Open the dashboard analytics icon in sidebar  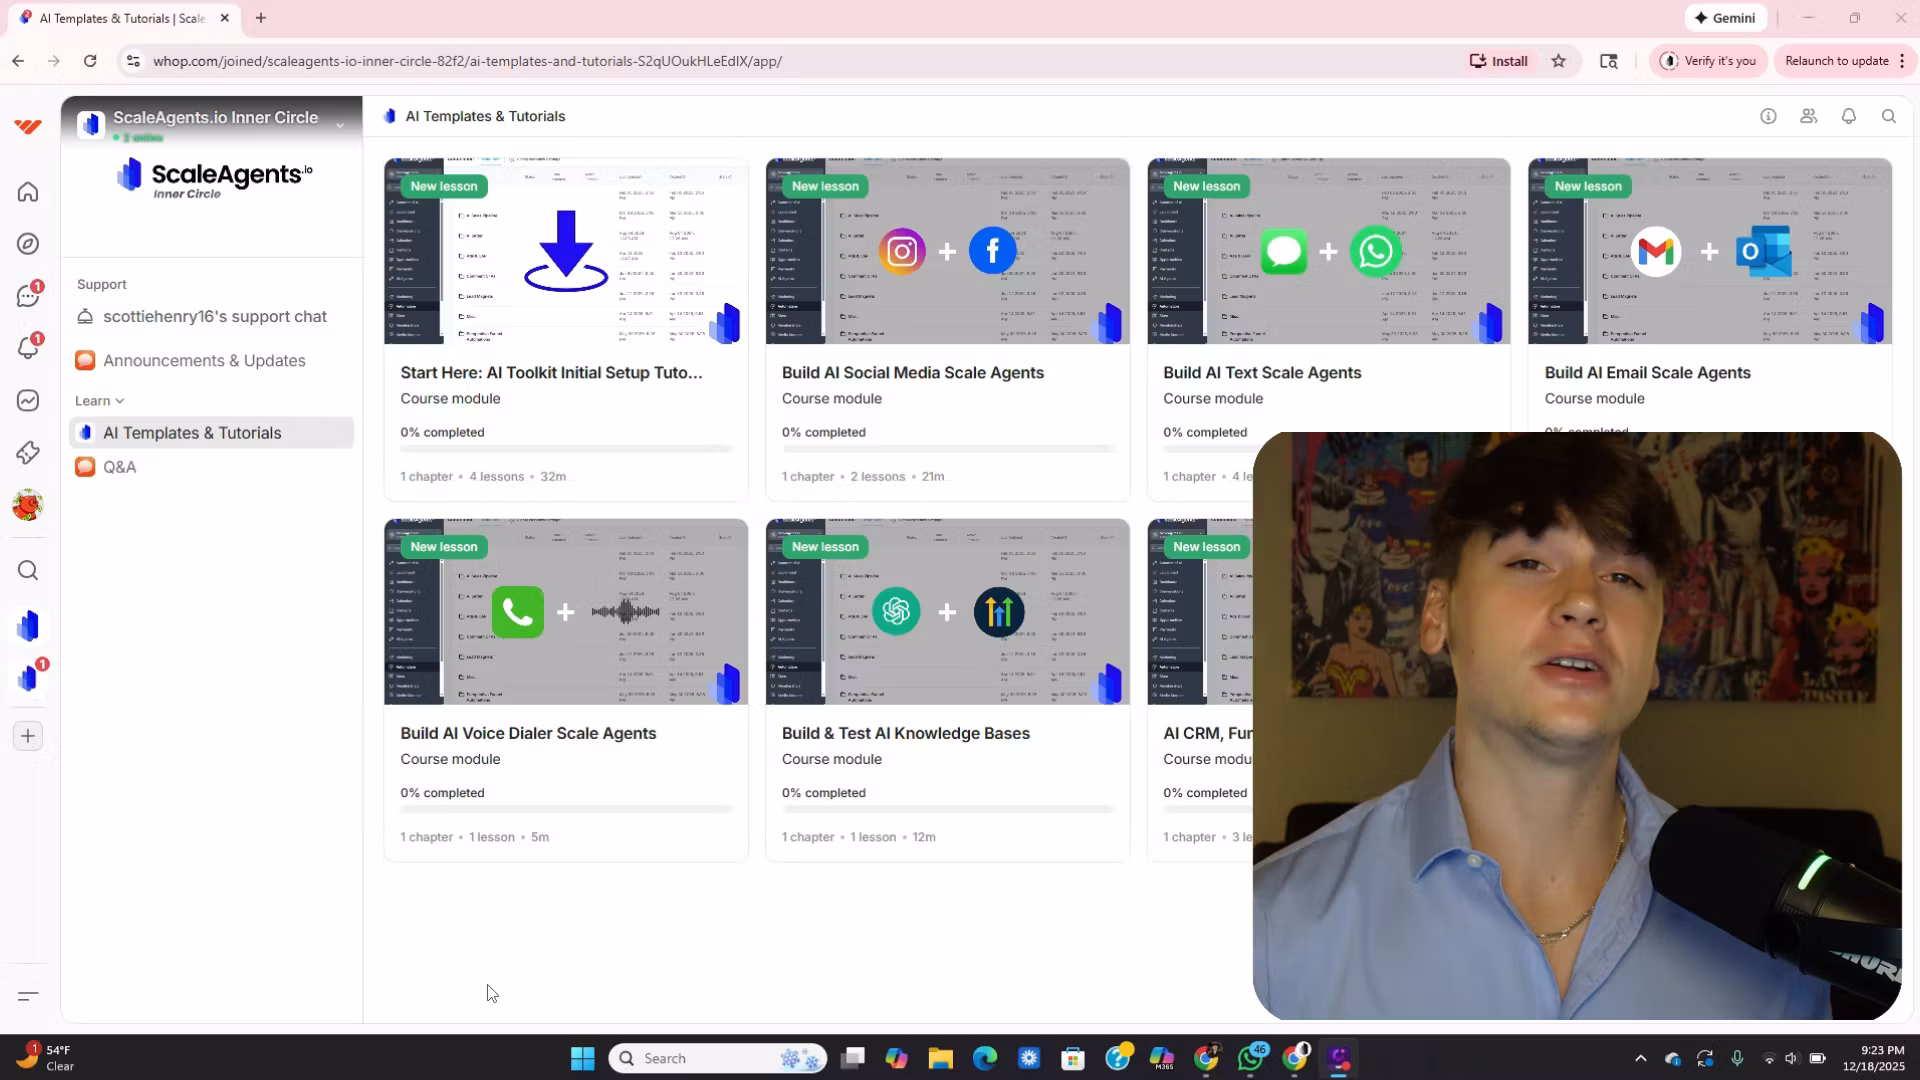(x=28, y=400)
